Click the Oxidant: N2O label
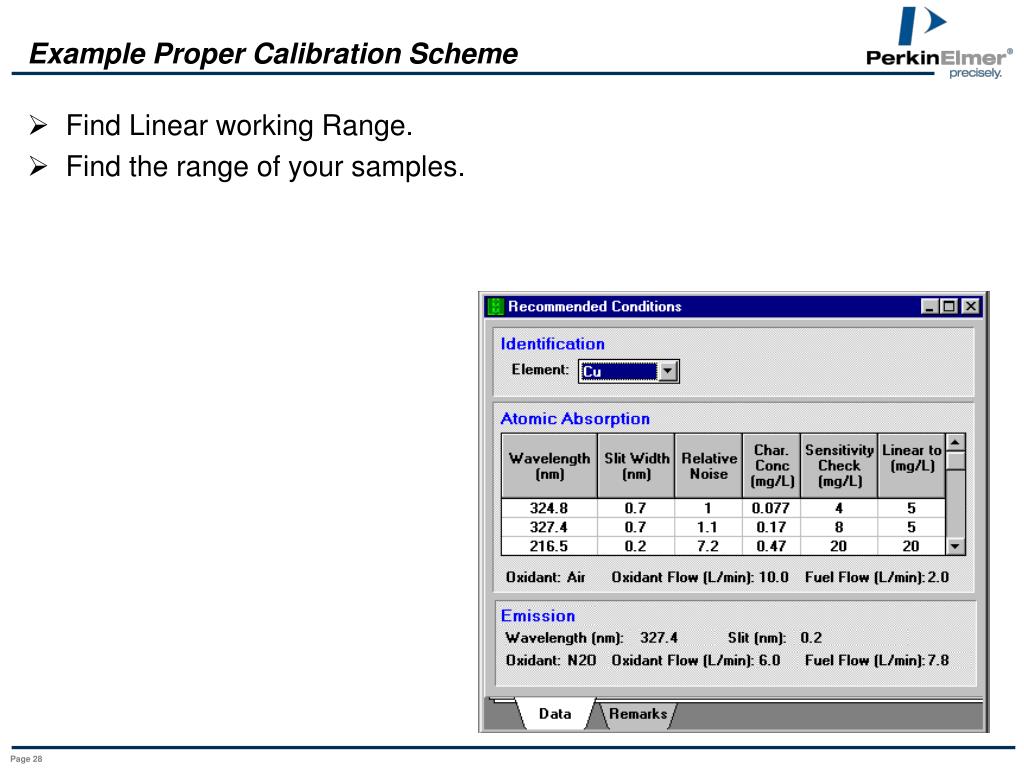The width and height of the screenshot is (1024, 768). point(551,660)
